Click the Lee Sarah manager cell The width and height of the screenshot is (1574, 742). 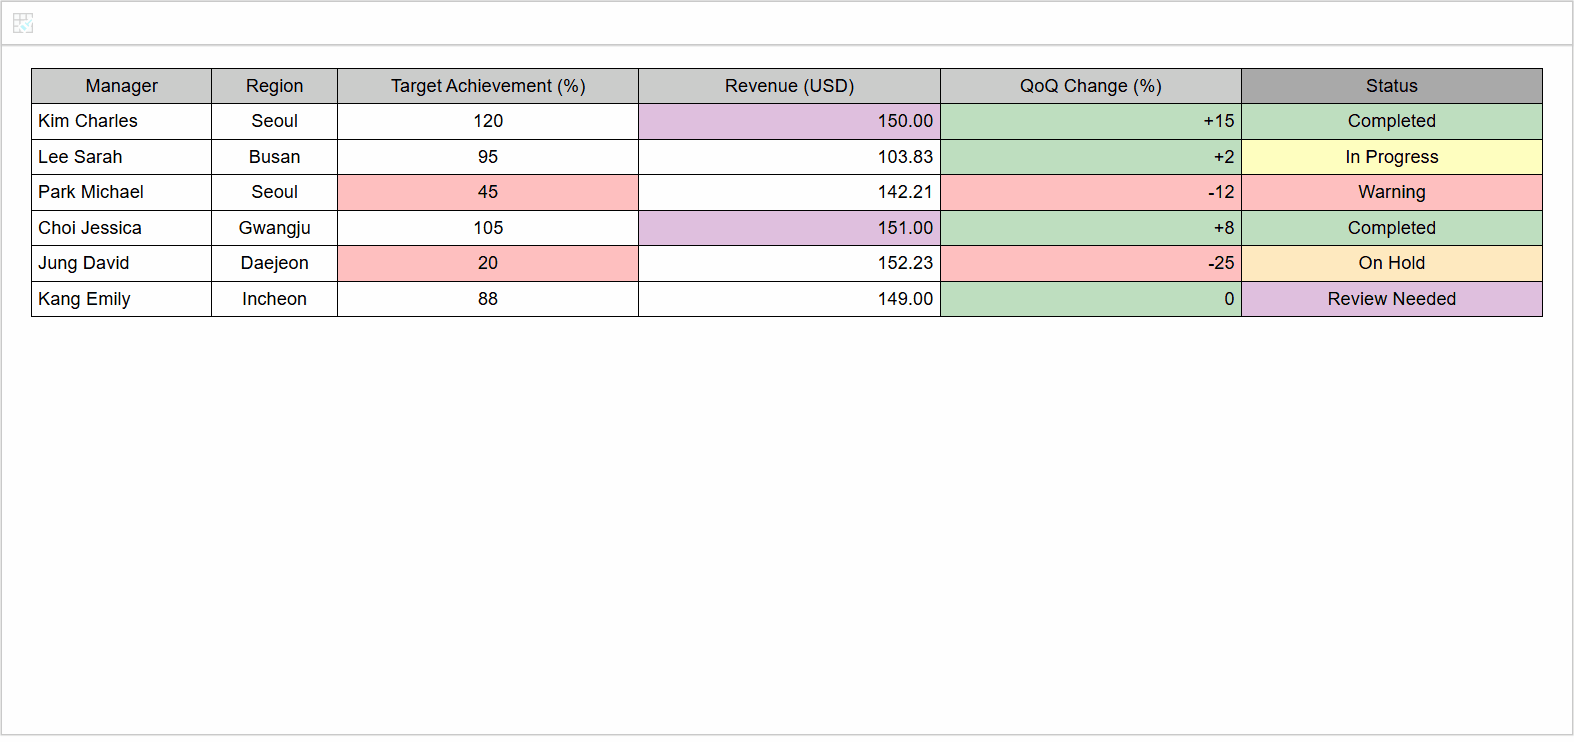pos(121,157)
